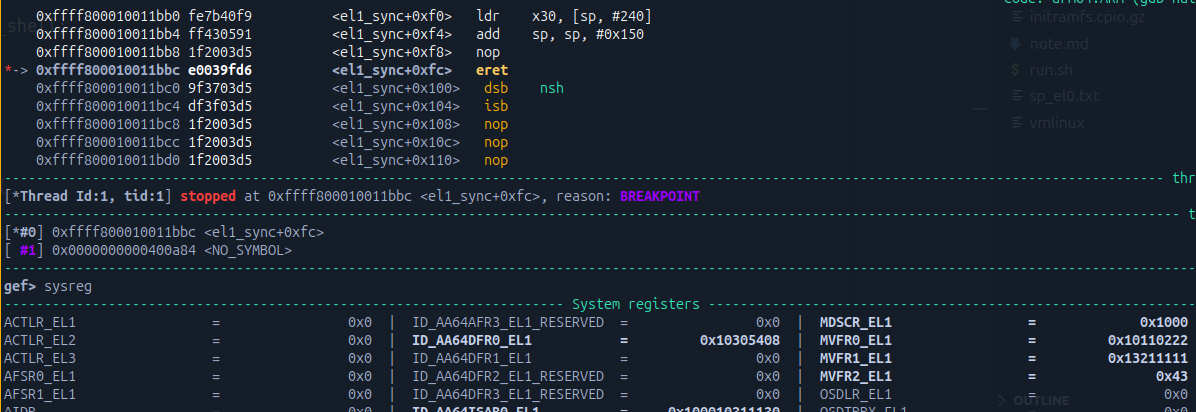Image resolution: width=1196 pixels, height=412 pixels.
Task: Select the vmlinux file entry
Action: pyautogui.click(x=1057, y=123)
